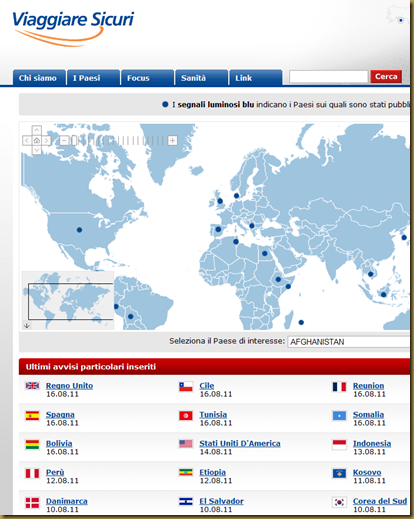Reset map with home icon

click(x=37, y=140)
